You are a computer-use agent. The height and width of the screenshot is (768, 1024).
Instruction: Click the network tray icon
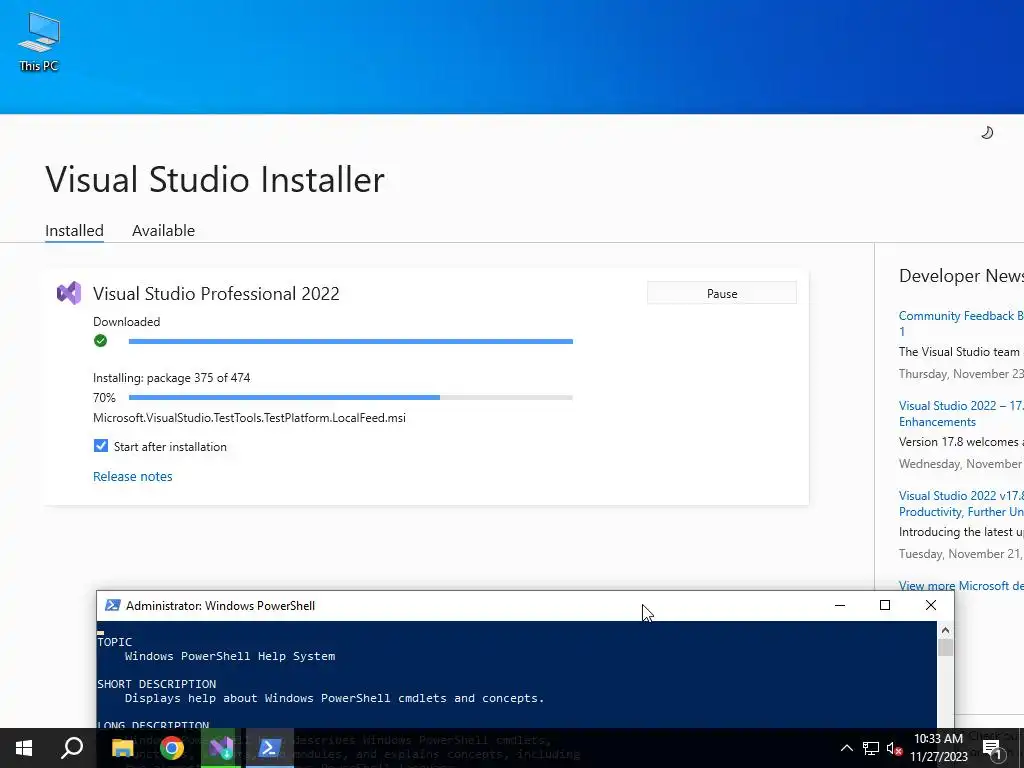pyautogui.click(x=871, y=748)
